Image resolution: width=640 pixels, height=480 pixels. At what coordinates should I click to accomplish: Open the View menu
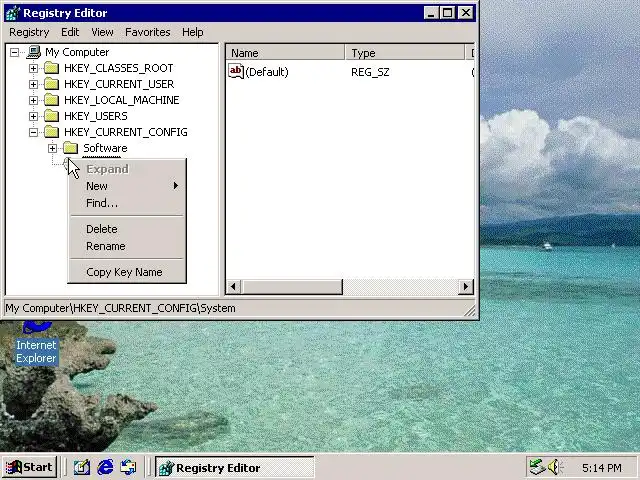(102, 32)
